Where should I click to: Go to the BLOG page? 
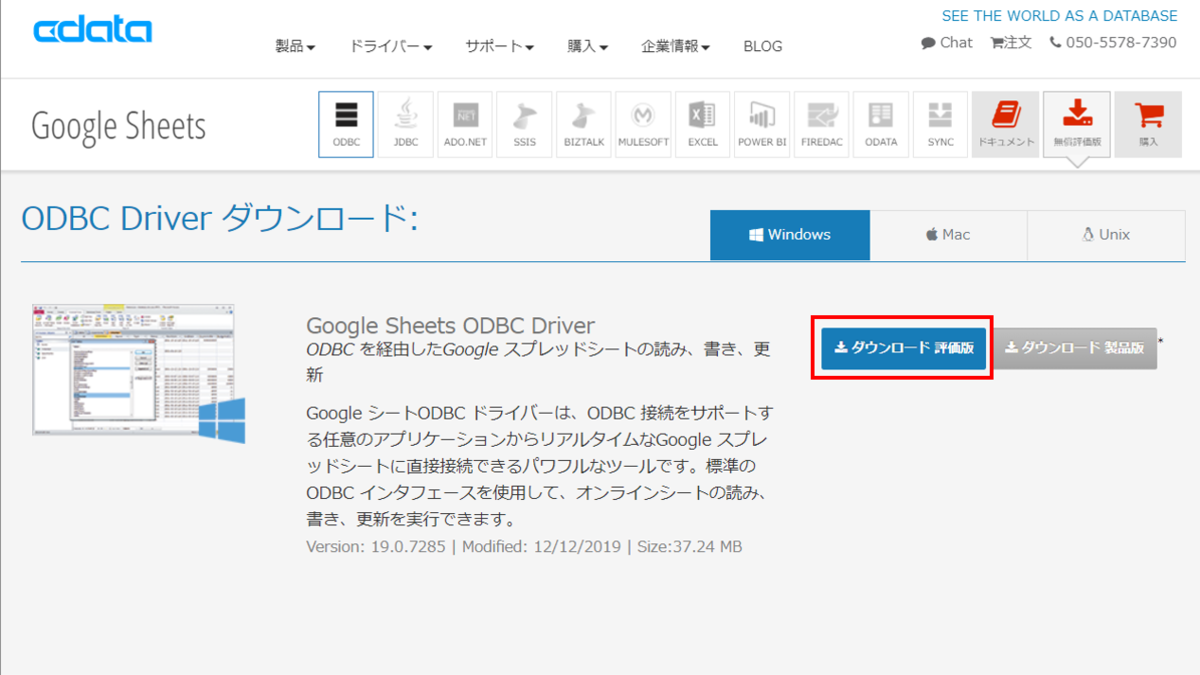coord(763,46)
